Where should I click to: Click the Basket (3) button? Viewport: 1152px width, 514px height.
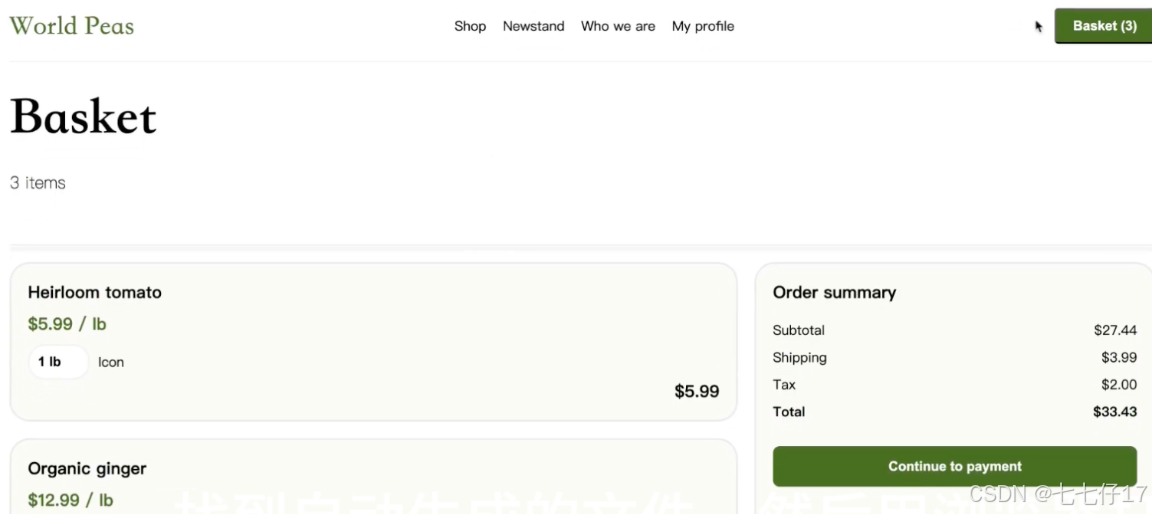point(1104,26)
